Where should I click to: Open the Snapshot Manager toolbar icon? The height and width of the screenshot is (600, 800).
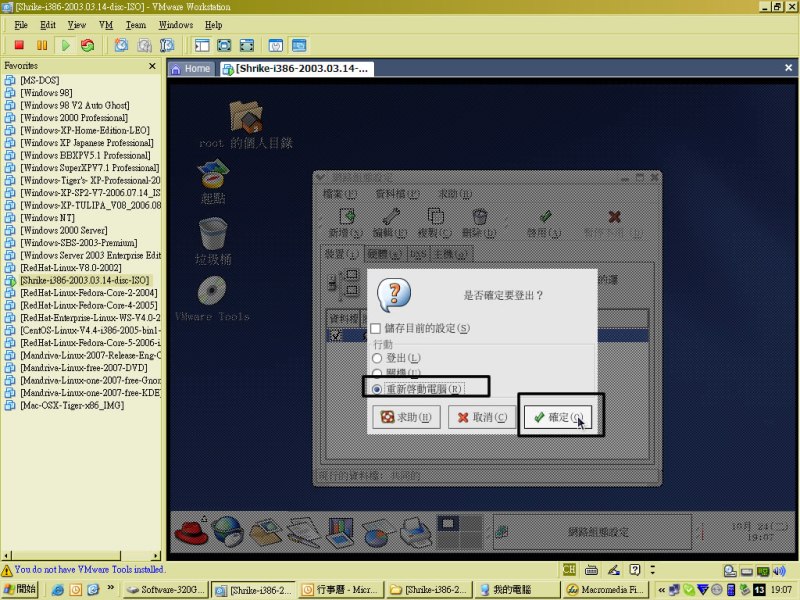pos(167,45)
